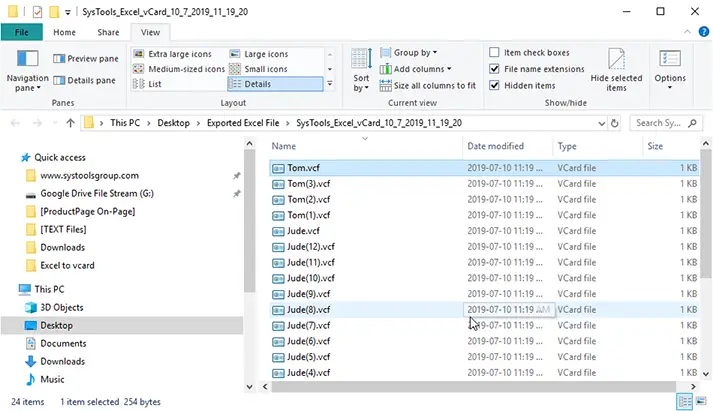Open Music folder in sidebar
The image size is (713, 411).
point(52,380)
